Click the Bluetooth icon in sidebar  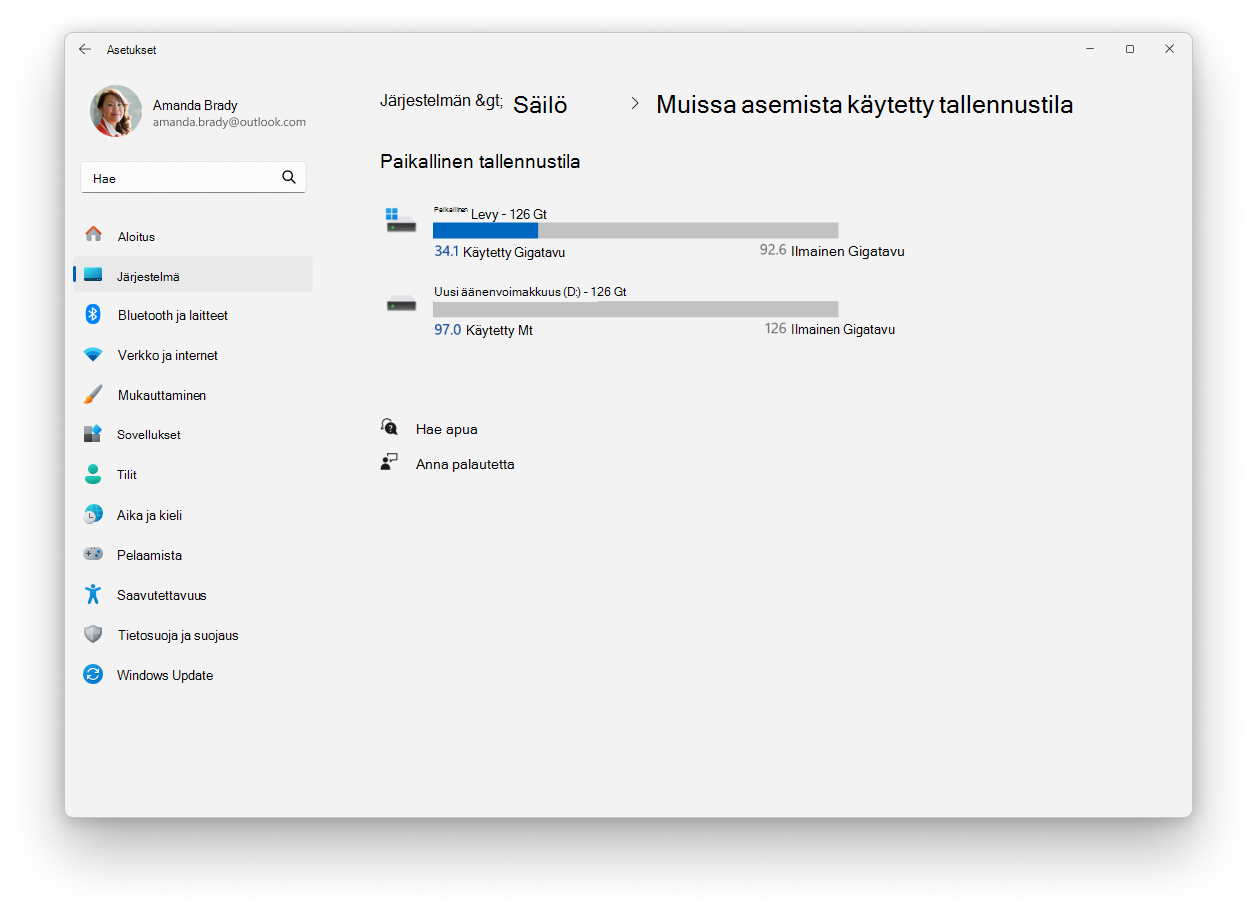[93, 314]
